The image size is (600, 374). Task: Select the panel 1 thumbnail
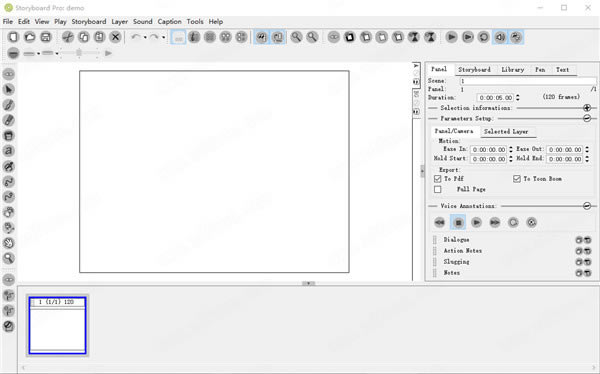tap(57, 326)
